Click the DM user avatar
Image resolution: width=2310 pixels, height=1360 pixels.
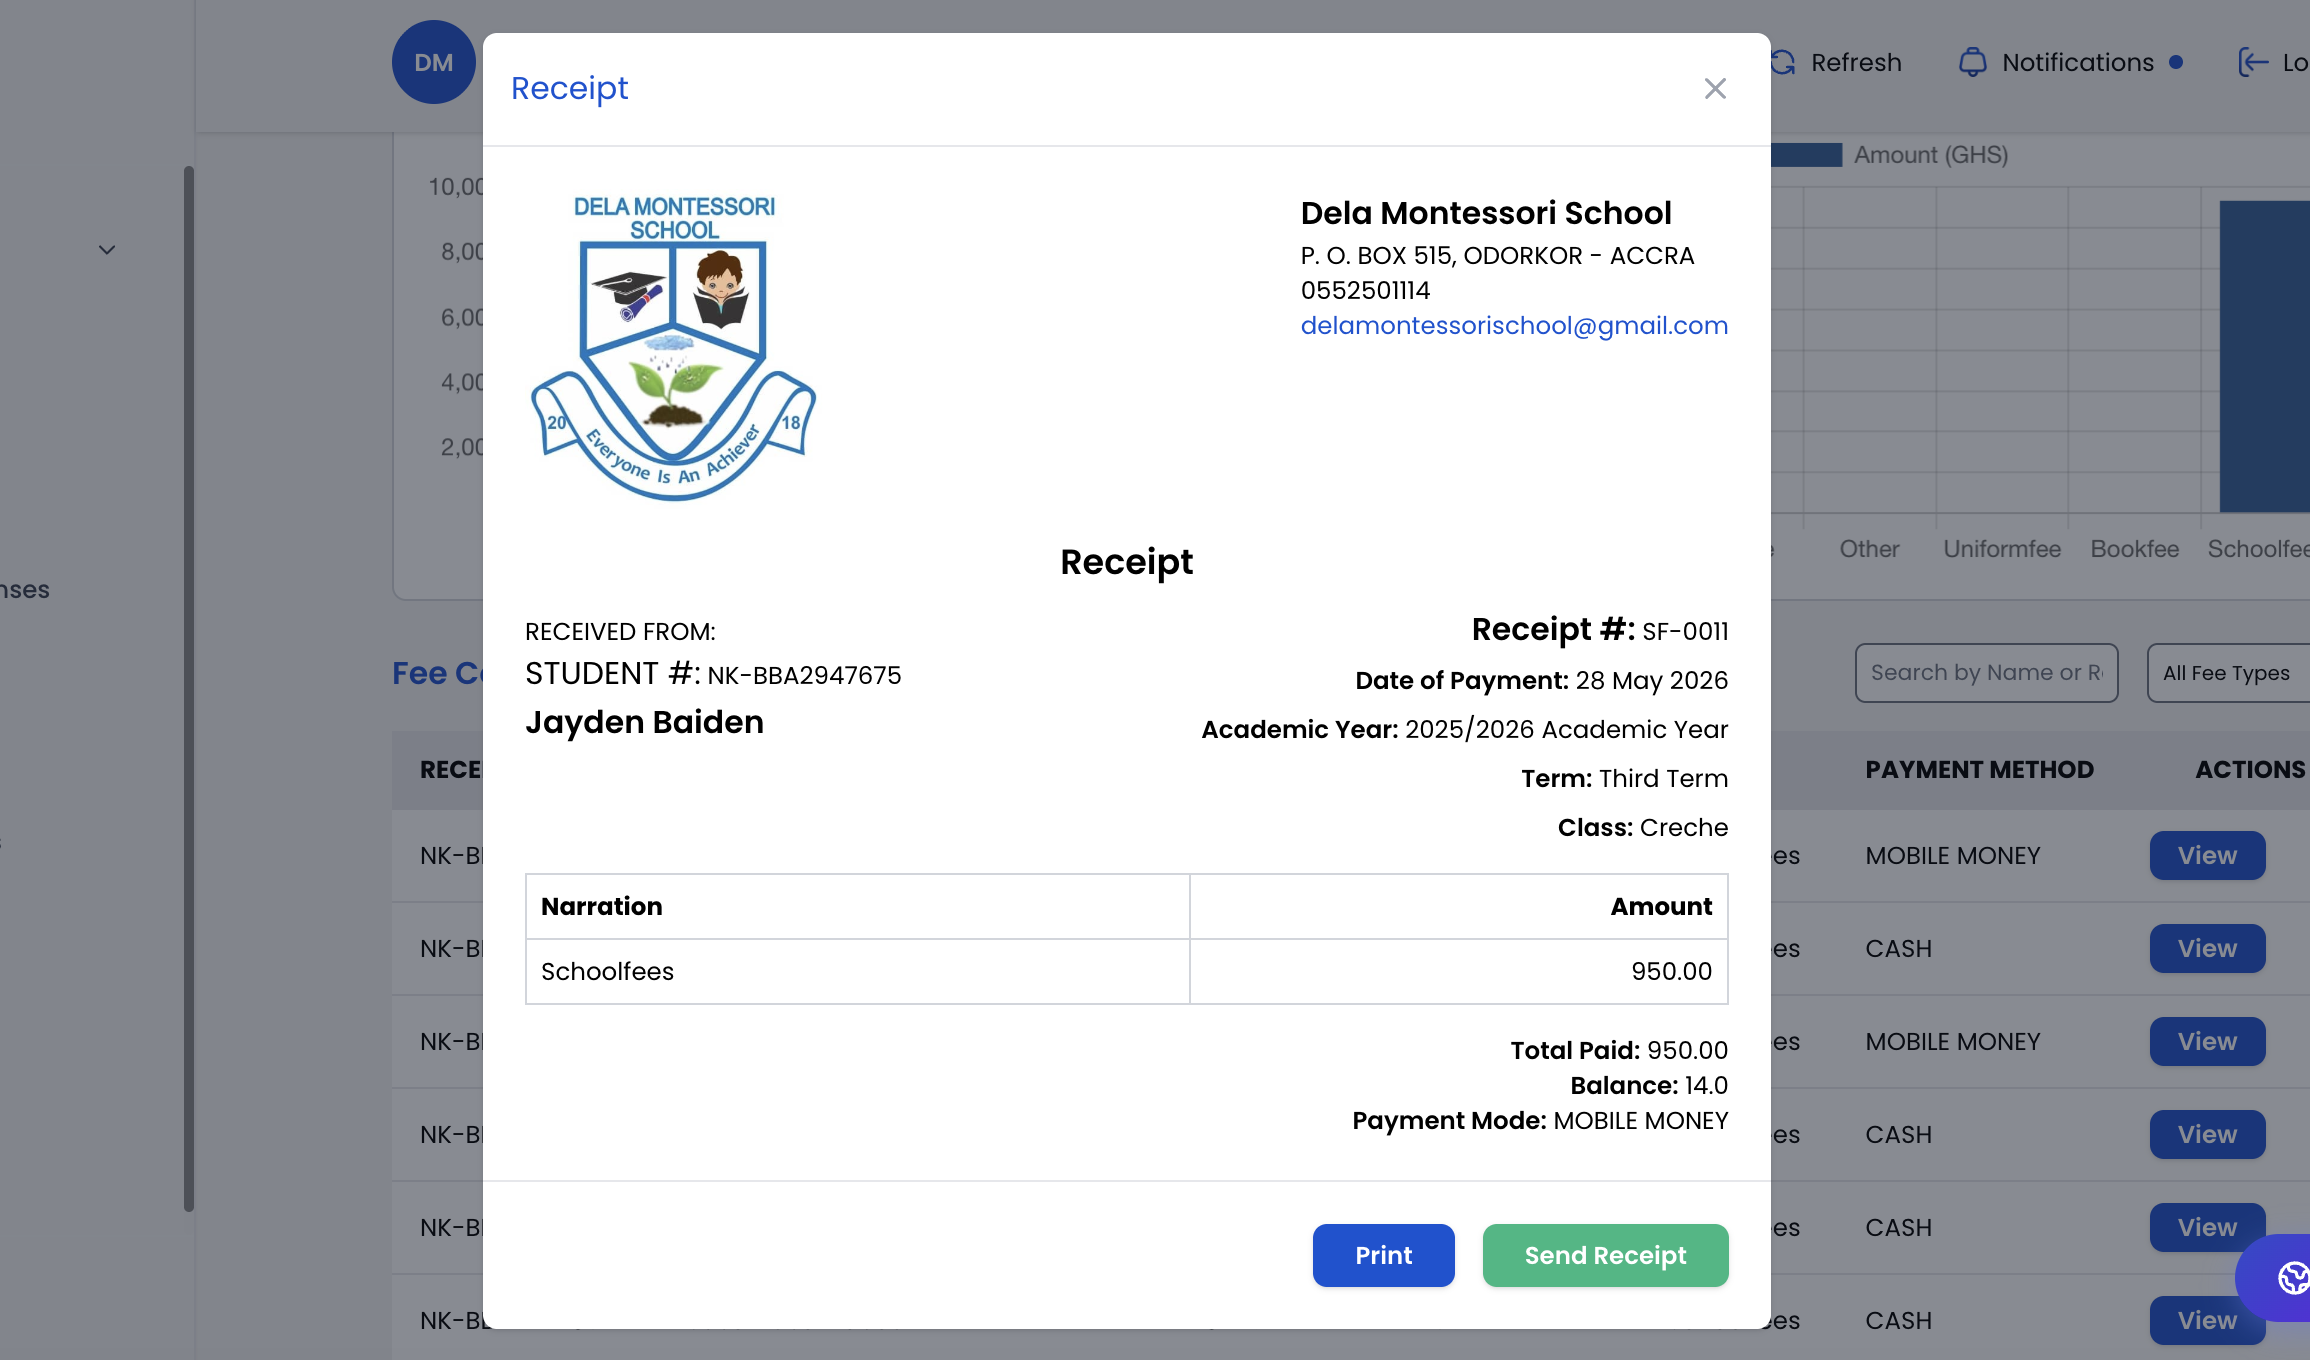coord(434,62)
